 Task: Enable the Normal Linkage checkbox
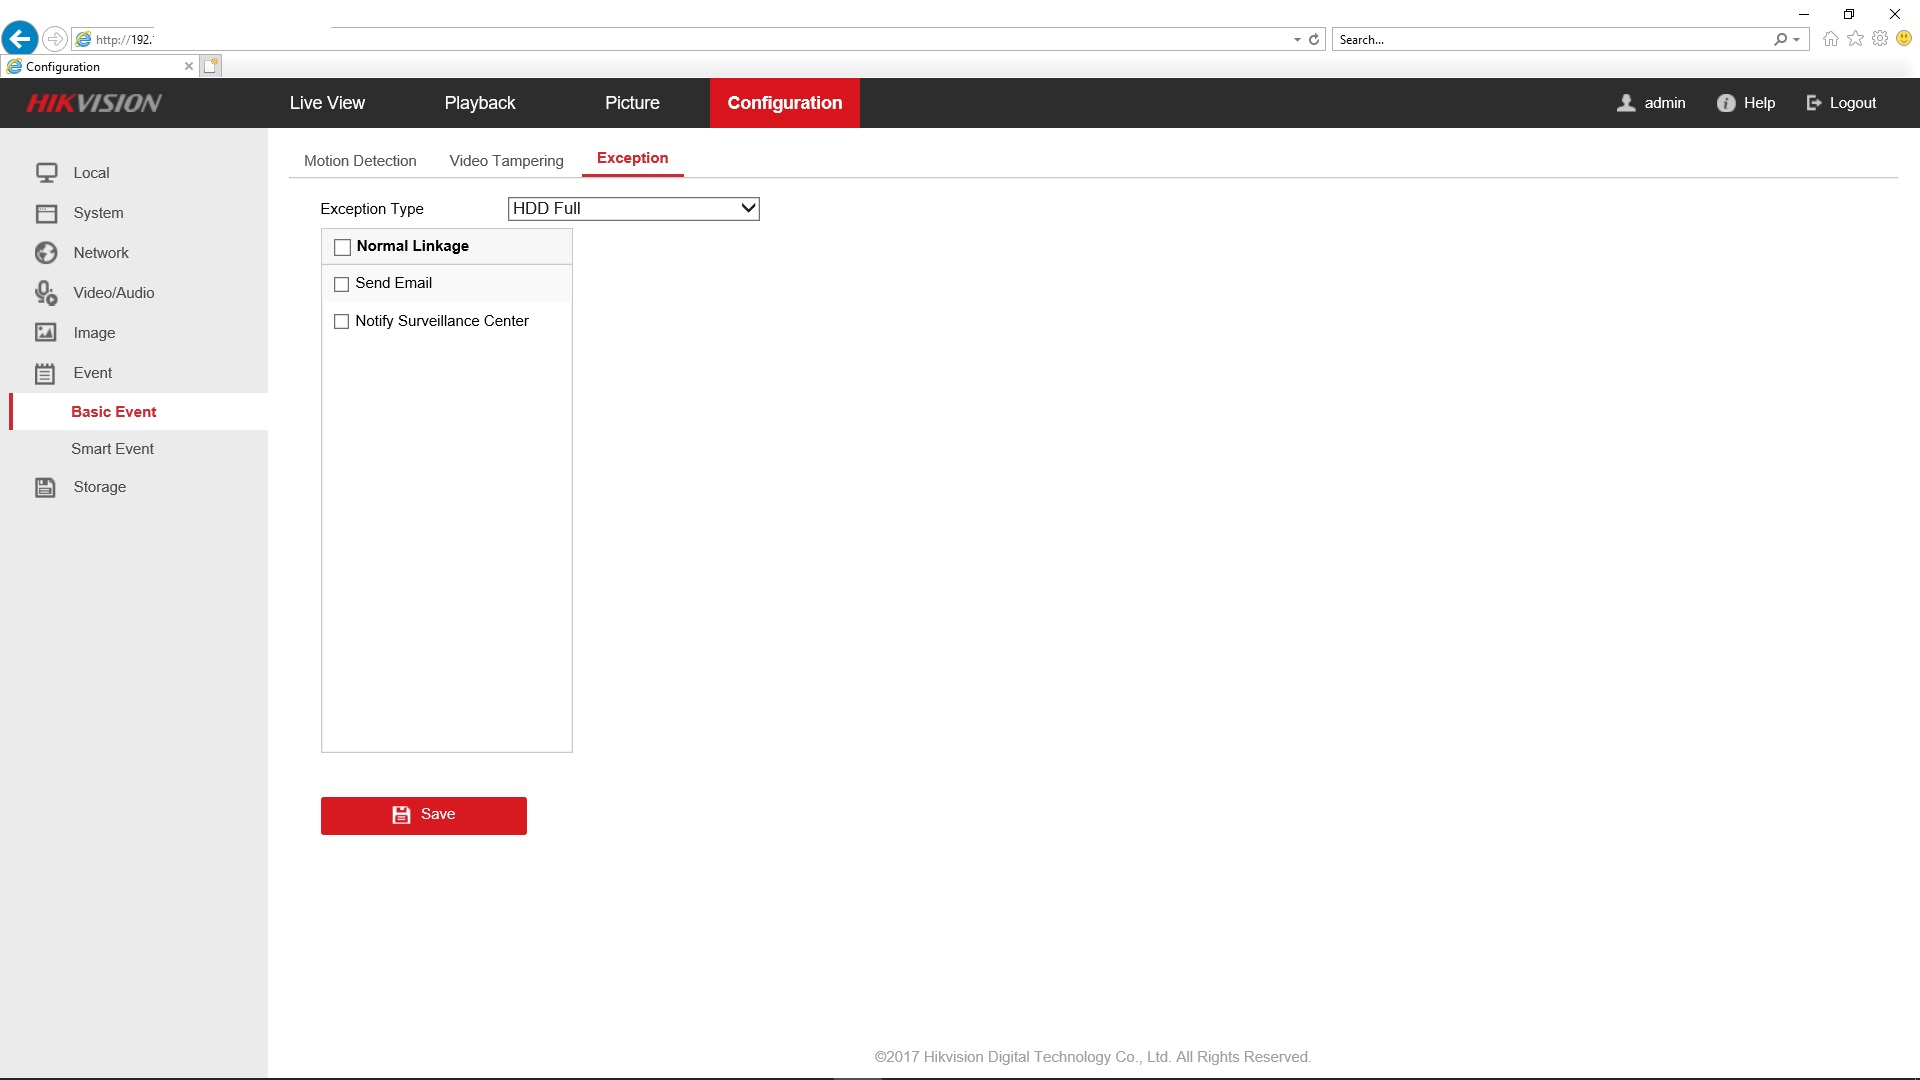coord(342,247)
